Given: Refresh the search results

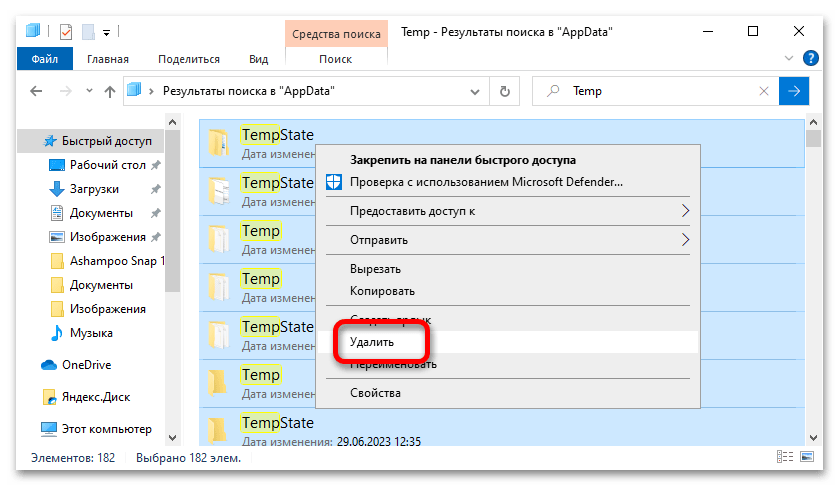Looking at the screenshot, I should tap(505, 92).
